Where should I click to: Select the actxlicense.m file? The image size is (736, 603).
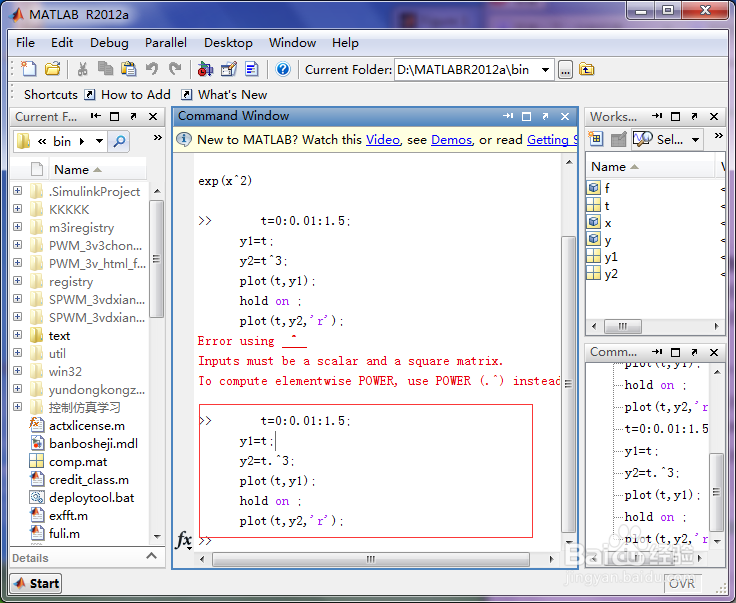tap(87, 426)
